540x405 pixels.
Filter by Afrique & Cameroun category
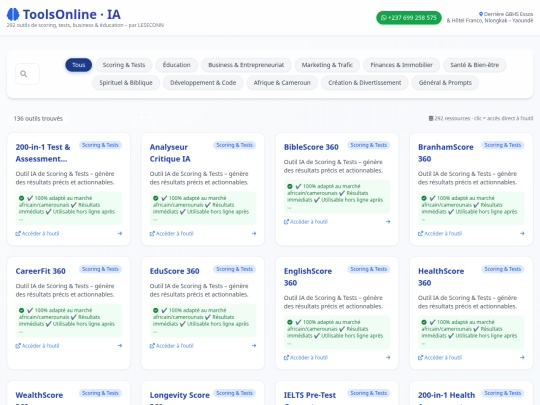pyautogui.click(x=282, y=83)
